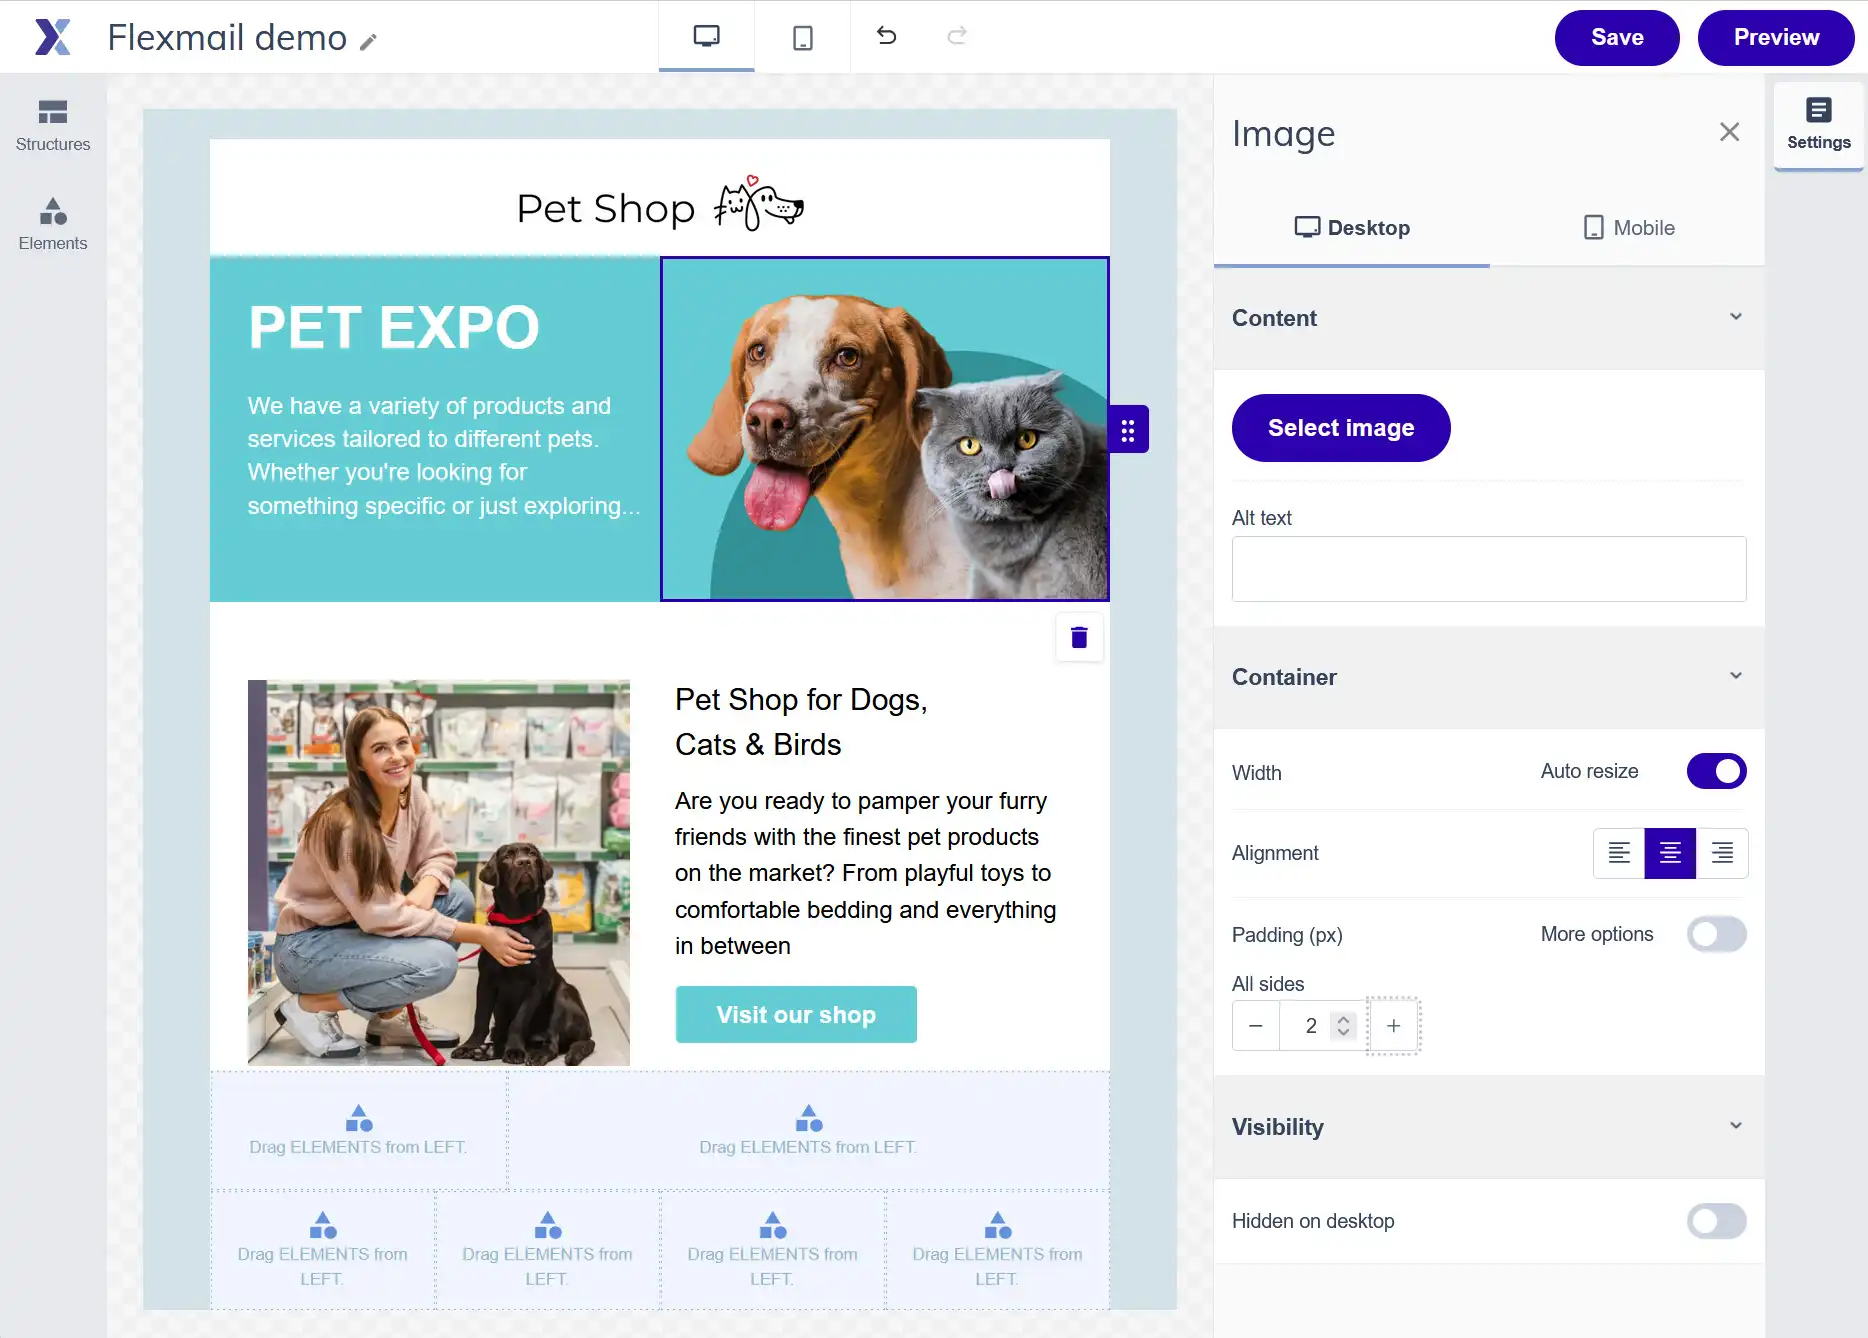This screenshot has width=1868, height=1338.
Task: Delete the selected block with trash icon
Action: click(x=1079, y=637)
